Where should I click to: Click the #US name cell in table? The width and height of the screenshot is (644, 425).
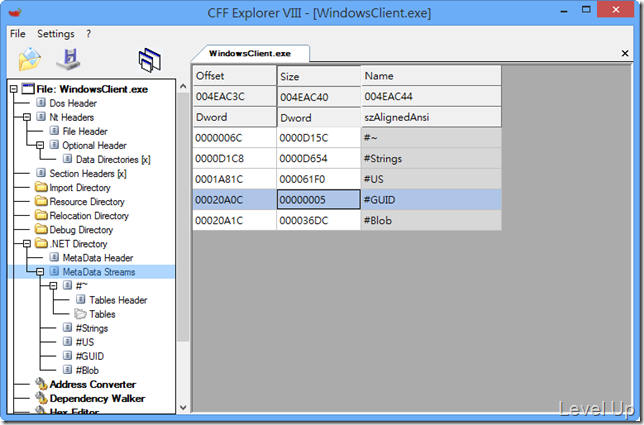tap(431, 179)
